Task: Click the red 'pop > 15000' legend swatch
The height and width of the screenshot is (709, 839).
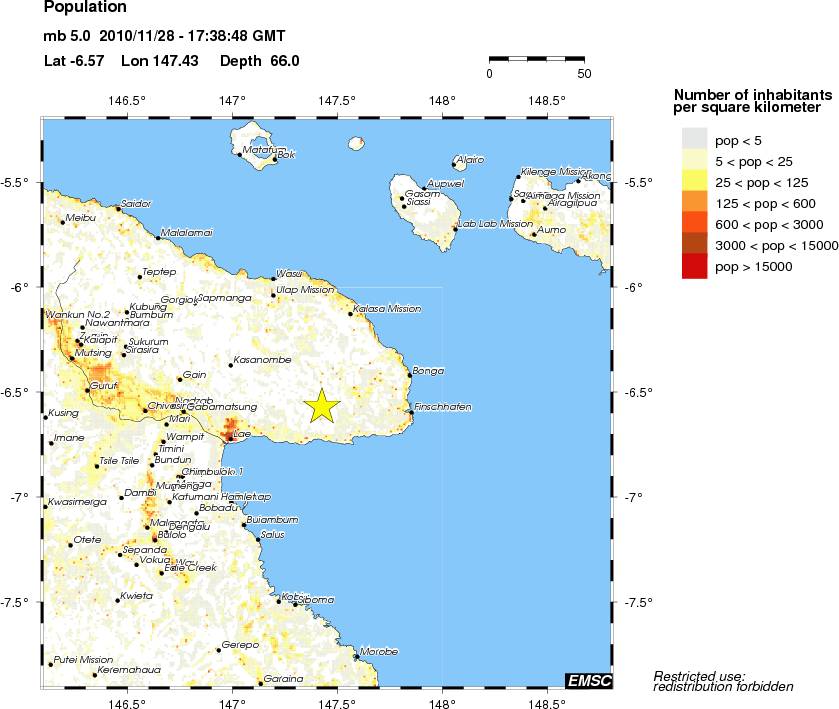Action: 694,266
